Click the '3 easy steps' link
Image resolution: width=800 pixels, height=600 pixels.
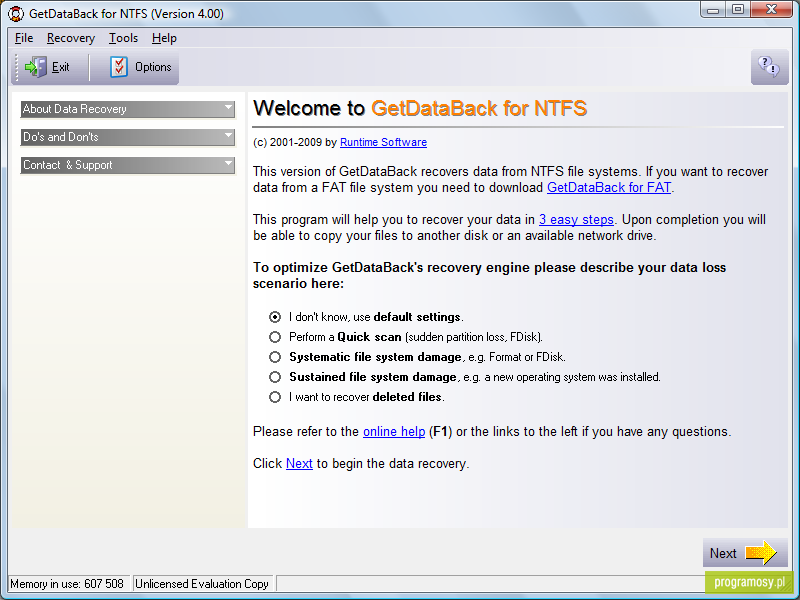(576, 219)
